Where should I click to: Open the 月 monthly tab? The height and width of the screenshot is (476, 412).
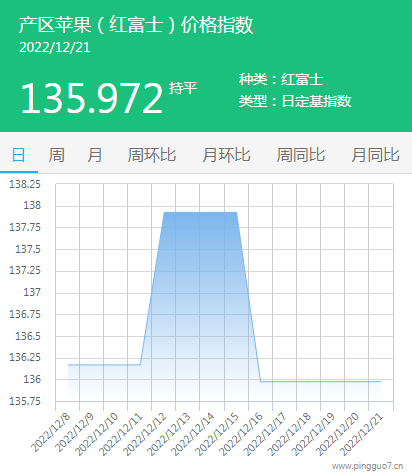95,155
